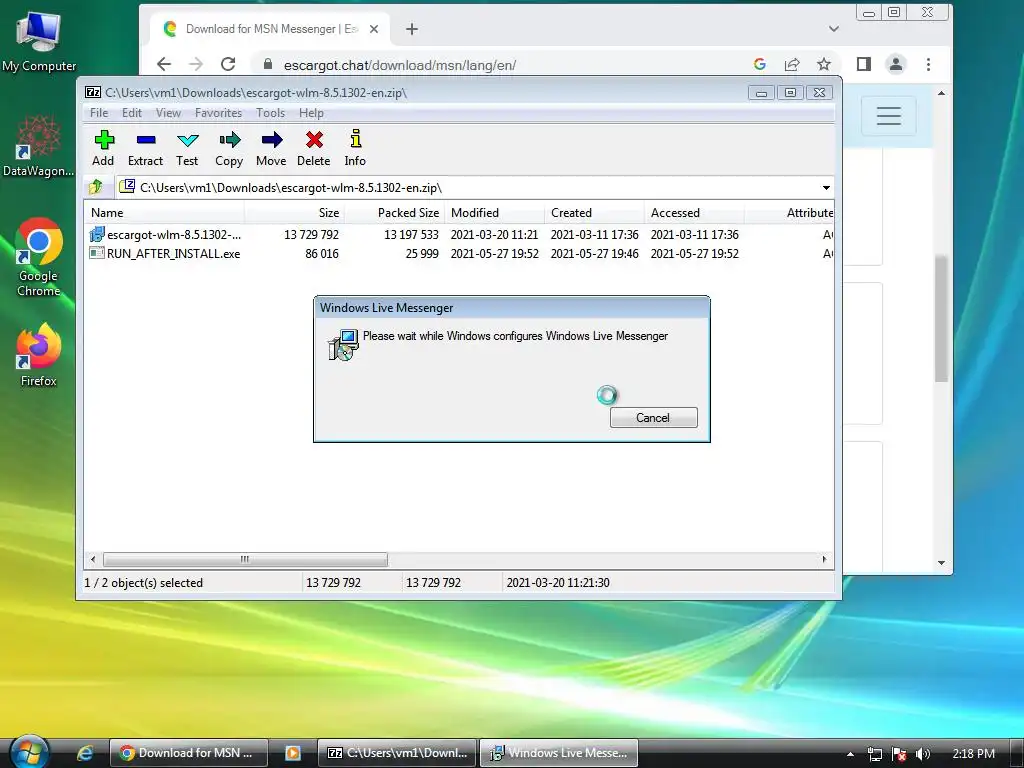Launch Firefox from the desktop
The height and width of the screenshot is (768, 1024).
[39, 355]
